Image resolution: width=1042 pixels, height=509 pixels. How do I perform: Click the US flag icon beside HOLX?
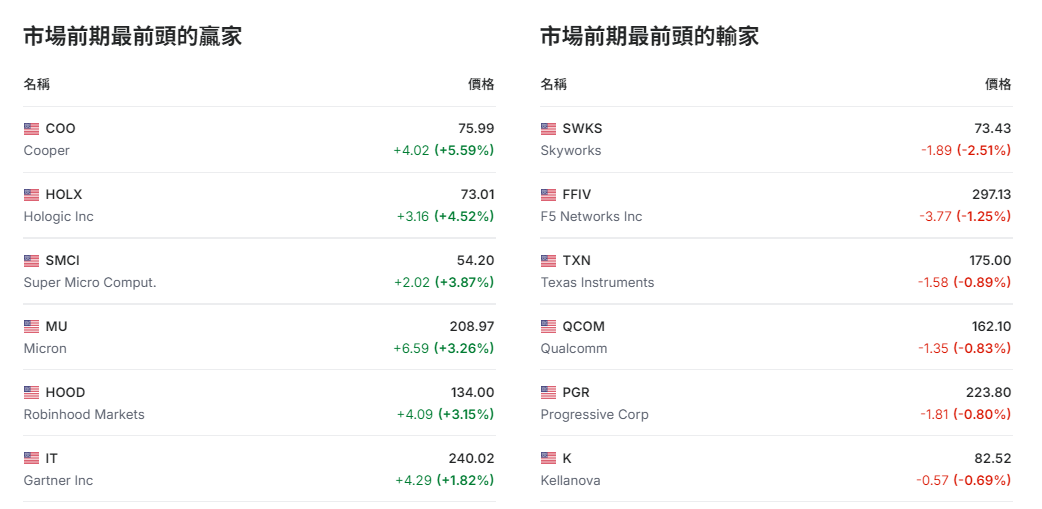[32, 195]
